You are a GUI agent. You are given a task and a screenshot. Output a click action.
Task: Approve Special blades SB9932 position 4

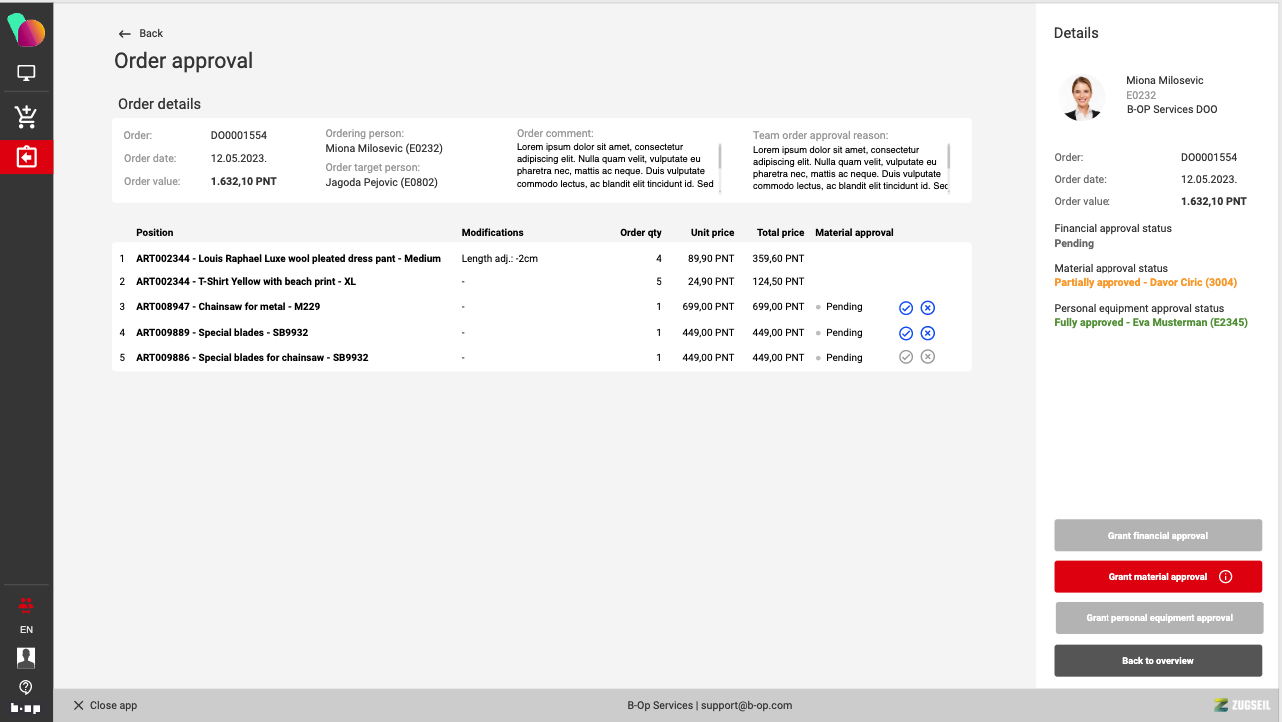pos(906,333)
